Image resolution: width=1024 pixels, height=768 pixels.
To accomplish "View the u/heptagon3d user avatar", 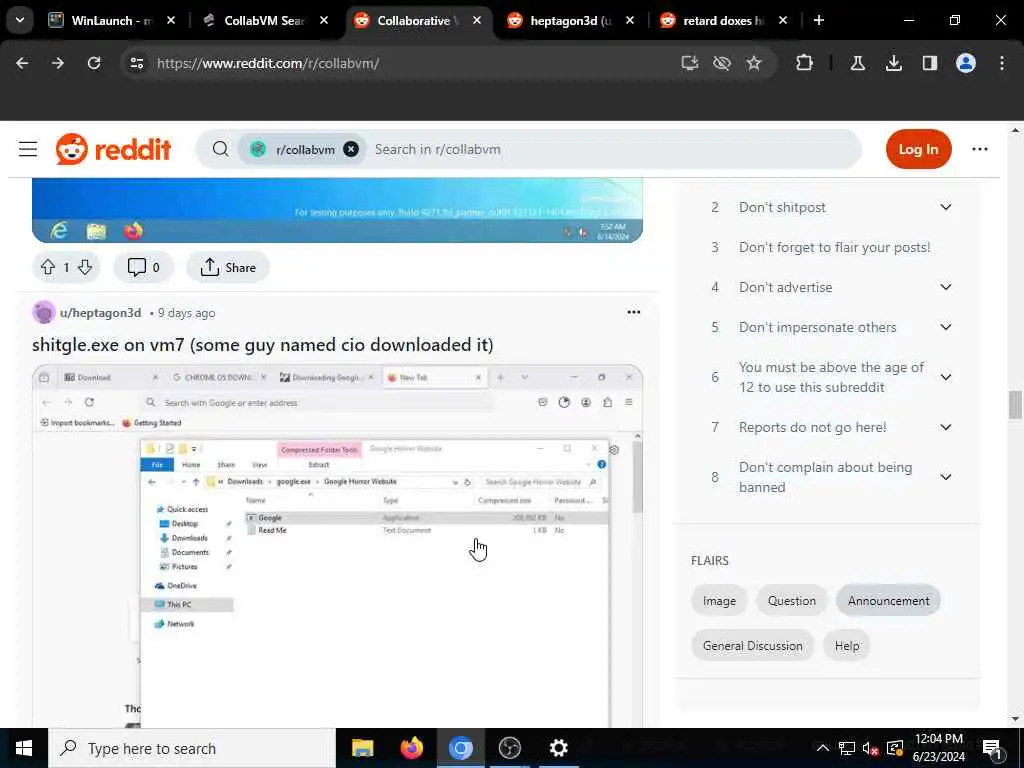I will pyautogui.click(x=44, y=312).
